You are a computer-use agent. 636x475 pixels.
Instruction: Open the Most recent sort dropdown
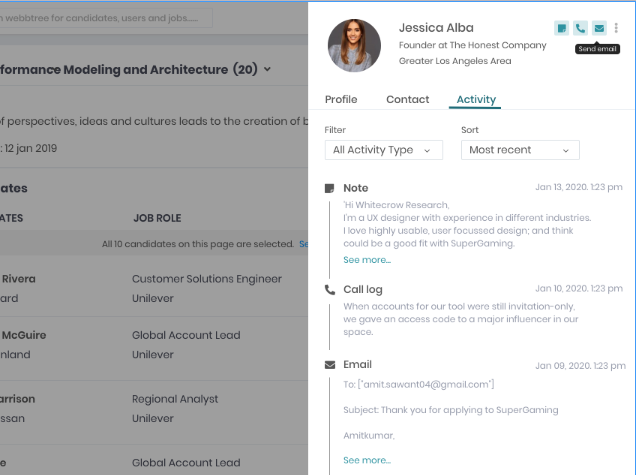point(520,150)
